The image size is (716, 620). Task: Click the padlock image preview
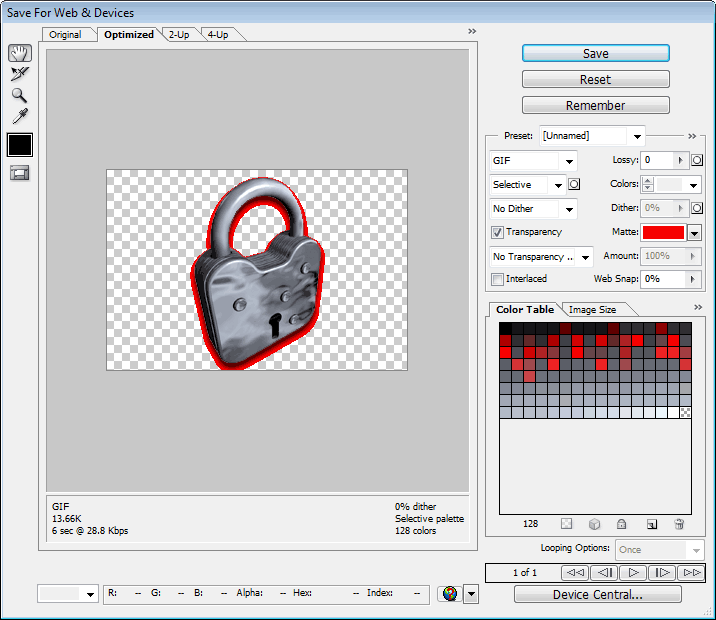pos(257,272)
